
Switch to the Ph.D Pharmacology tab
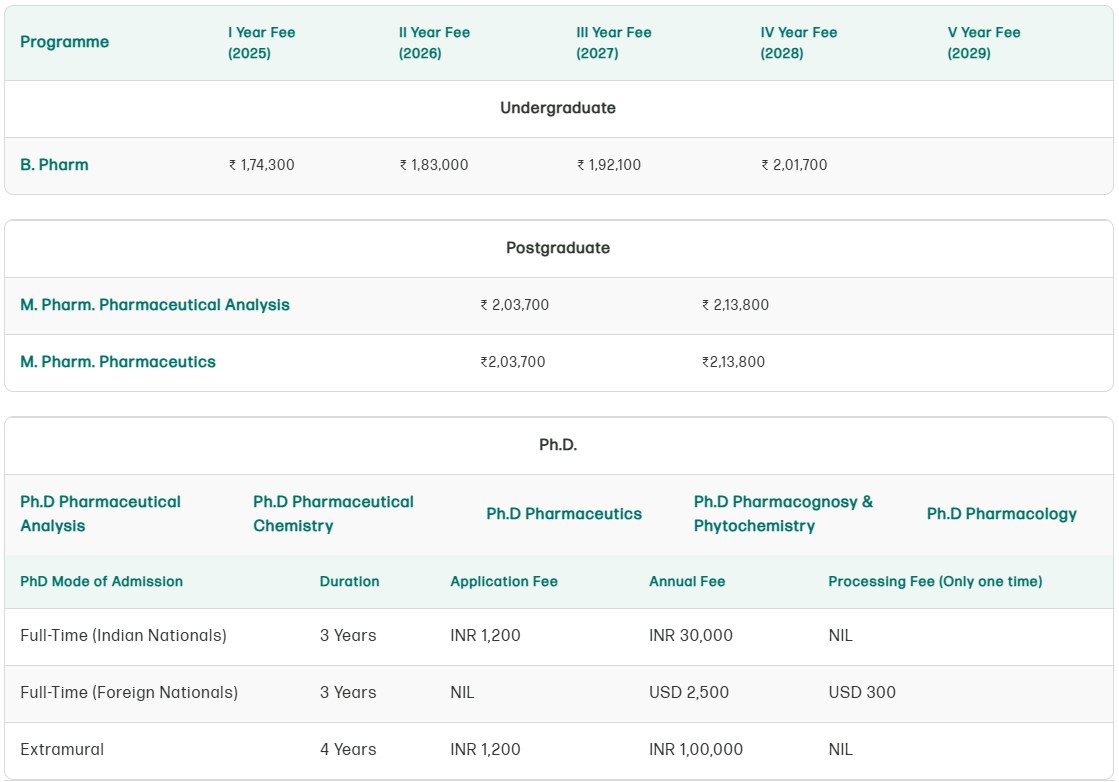point(1001,514)
